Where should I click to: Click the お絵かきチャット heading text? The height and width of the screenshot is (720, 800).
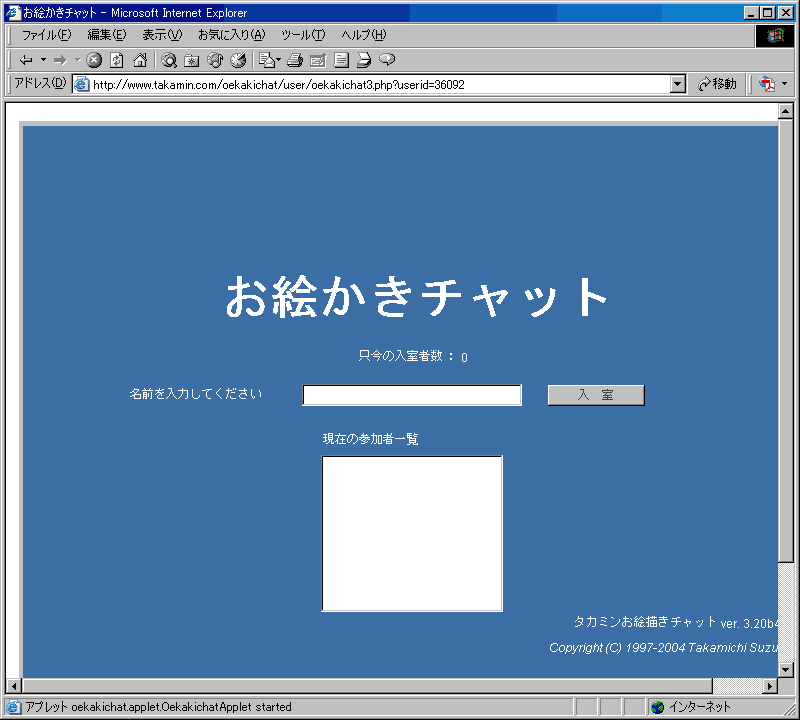coord(416,296)
